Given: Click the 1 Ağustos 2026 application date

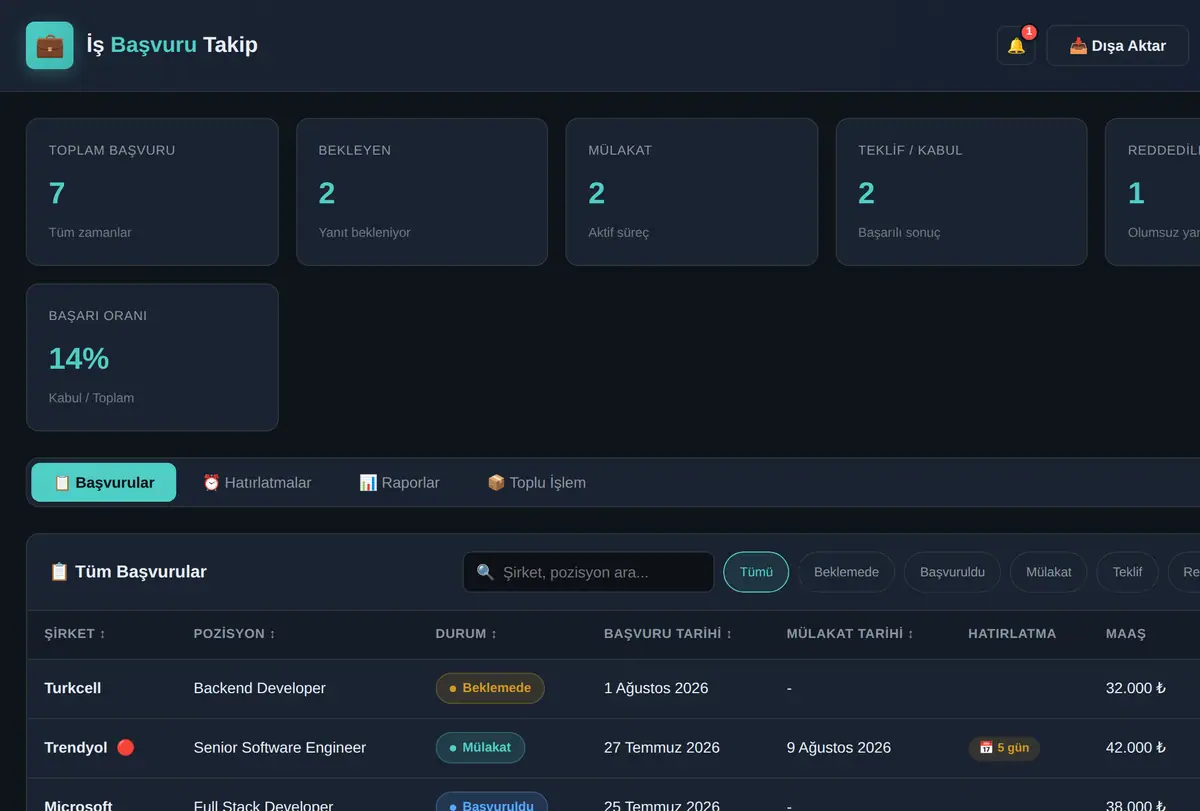Looking at the screenshot, I should 656,688.
